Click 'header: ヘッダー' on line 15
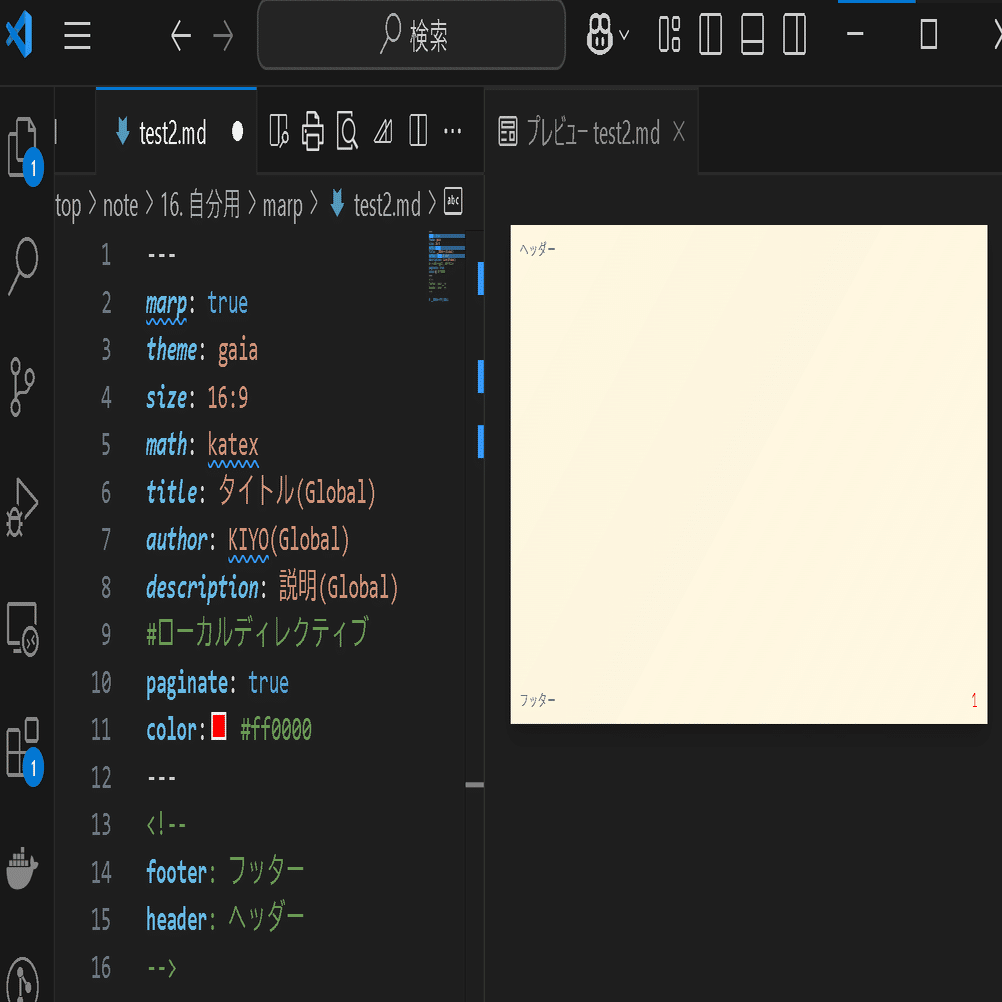This screenshot has width=1002, height=1002. 225,919
